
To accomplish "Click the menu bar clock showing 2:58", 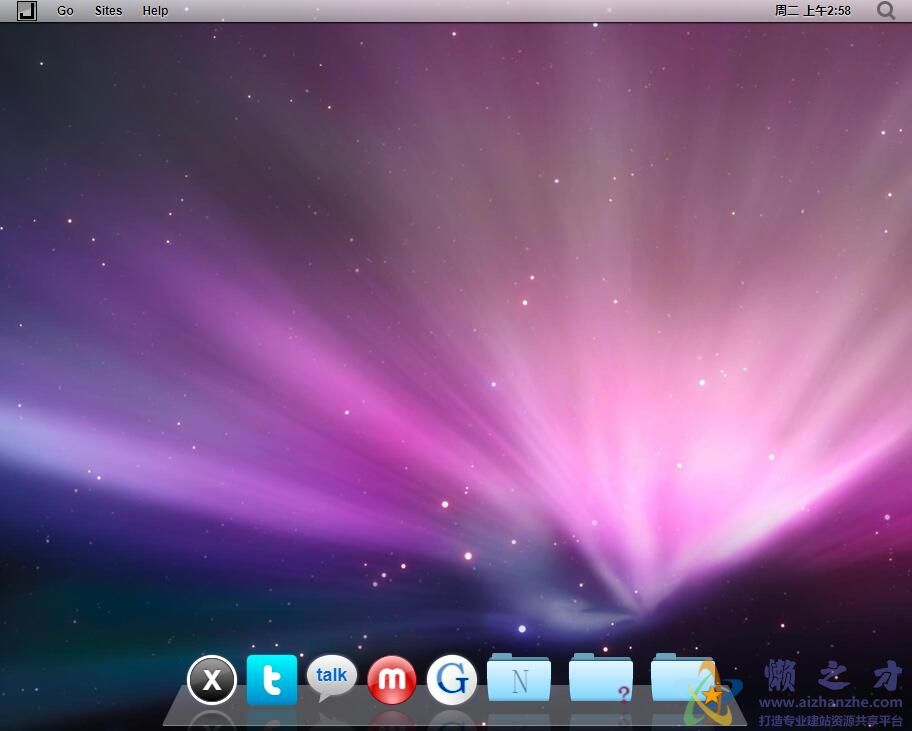I will point(813,10).
